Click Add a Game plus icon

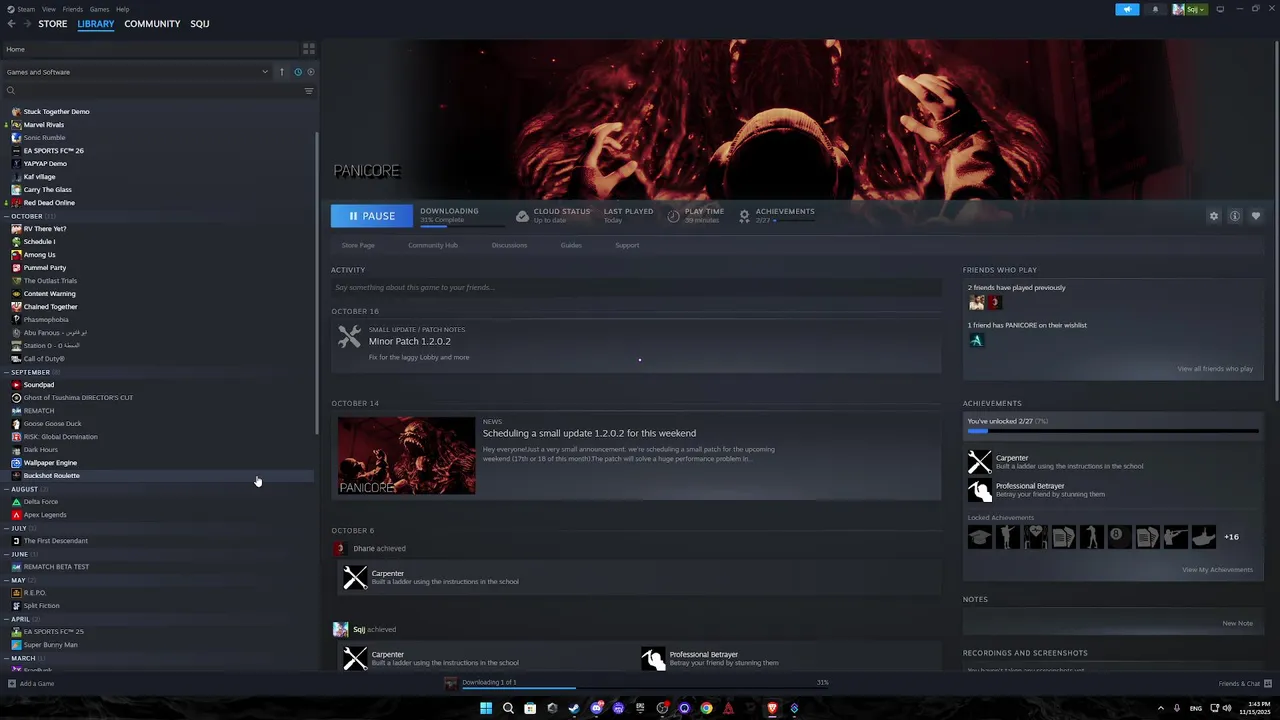click(12, 684)
